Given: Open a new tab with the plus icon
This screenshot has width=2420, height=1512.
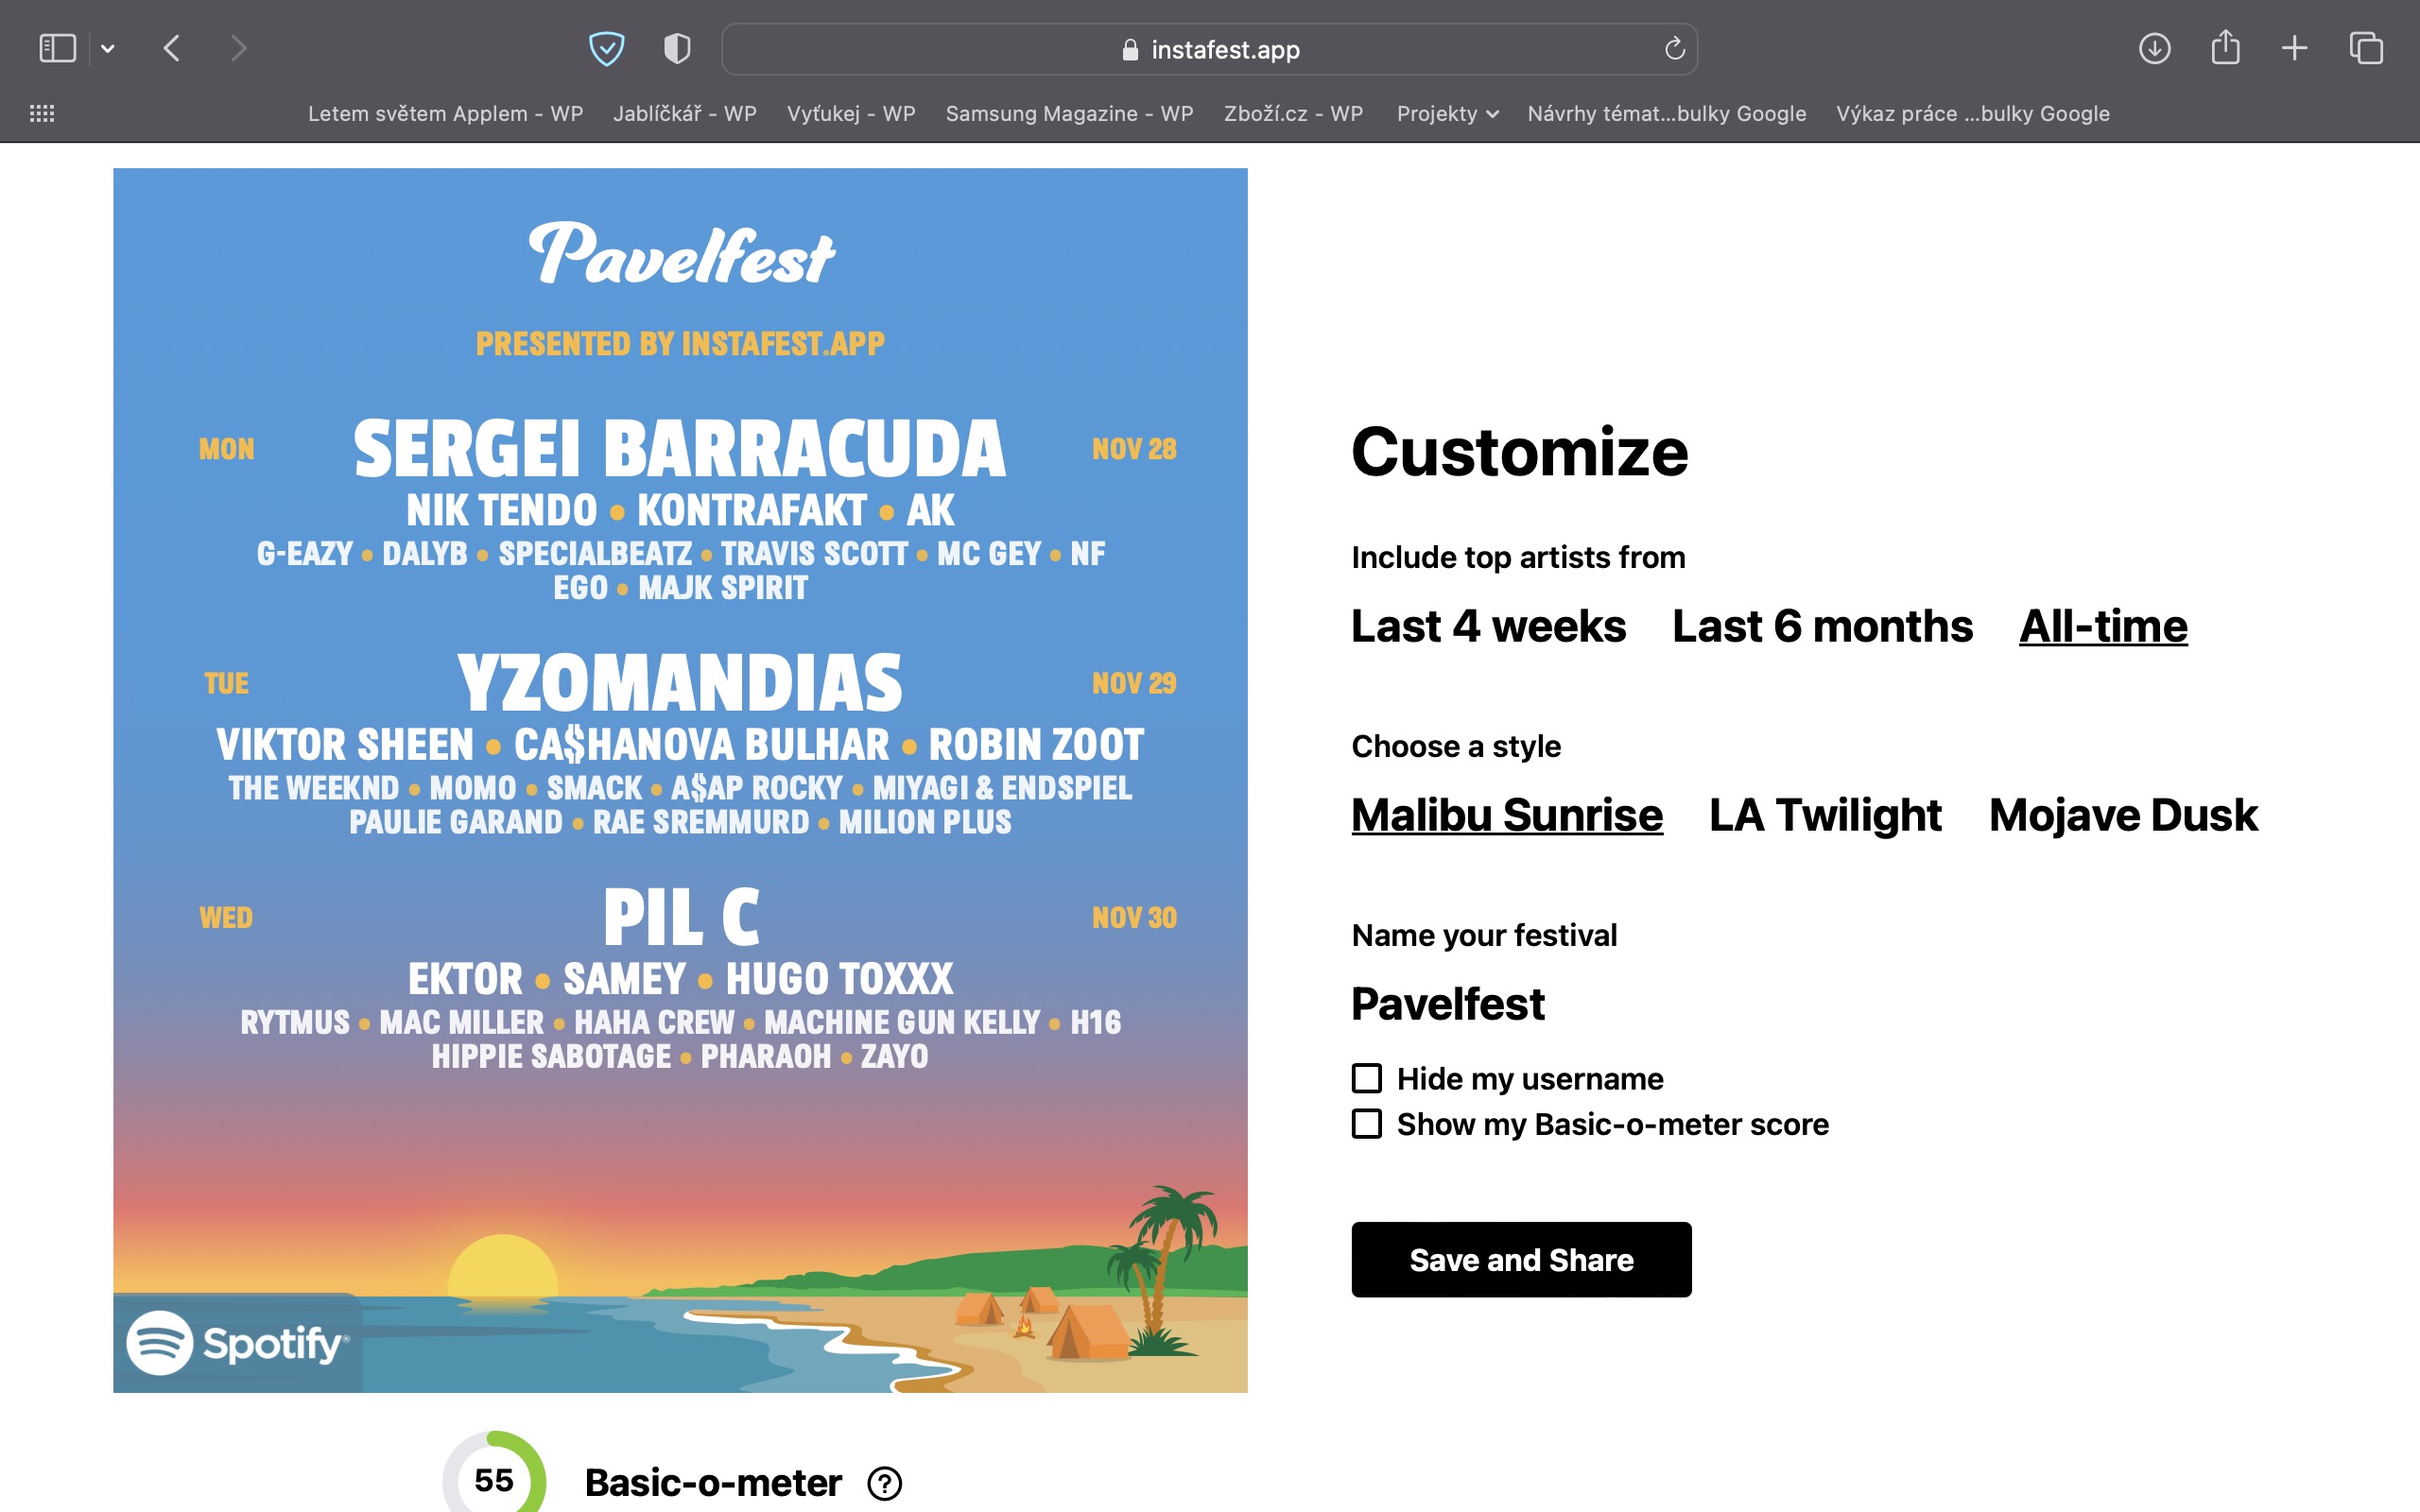Looking at the screenshot, I should coord(2295,48).
